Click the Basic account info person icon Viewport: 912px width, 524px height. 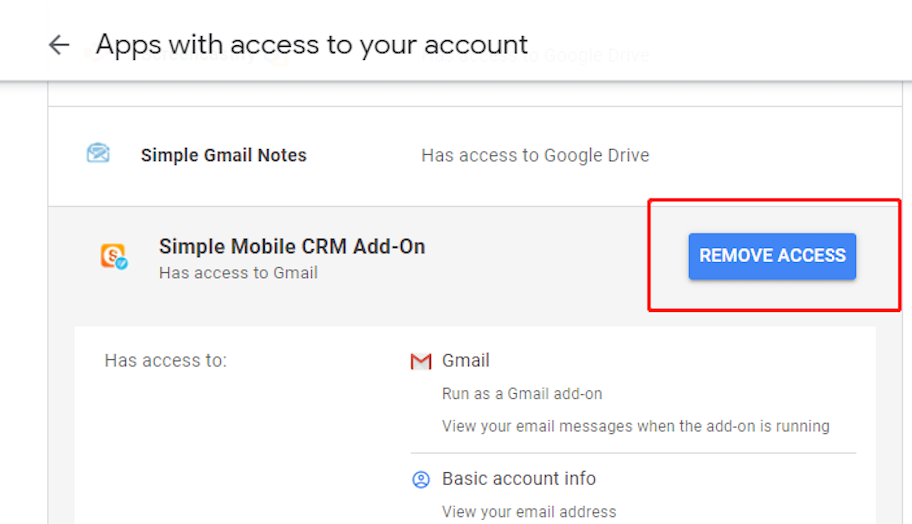(x=421, y=479)
